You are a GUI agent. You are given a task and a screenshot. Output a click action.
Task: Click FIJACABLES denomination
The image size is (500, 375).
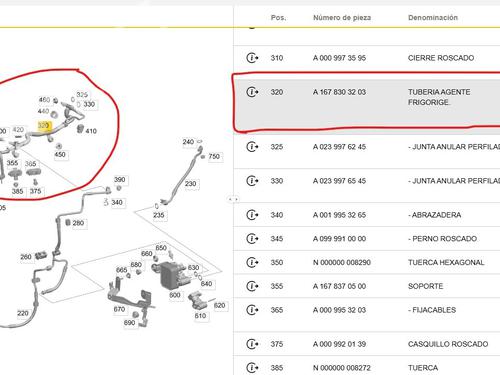click(432, 310)
